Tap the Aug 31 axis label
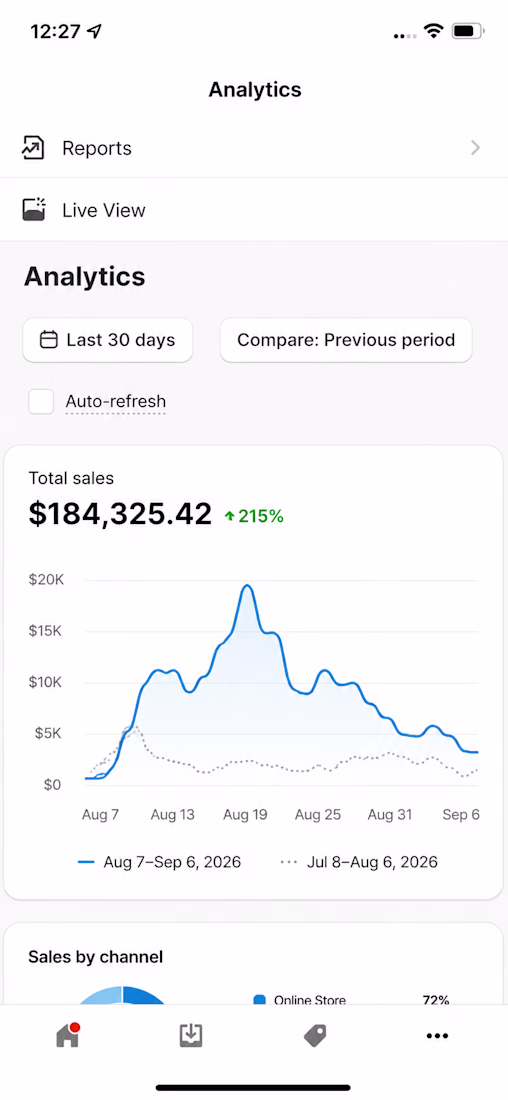The image size is (508, 1100). (x=390, y=814)
